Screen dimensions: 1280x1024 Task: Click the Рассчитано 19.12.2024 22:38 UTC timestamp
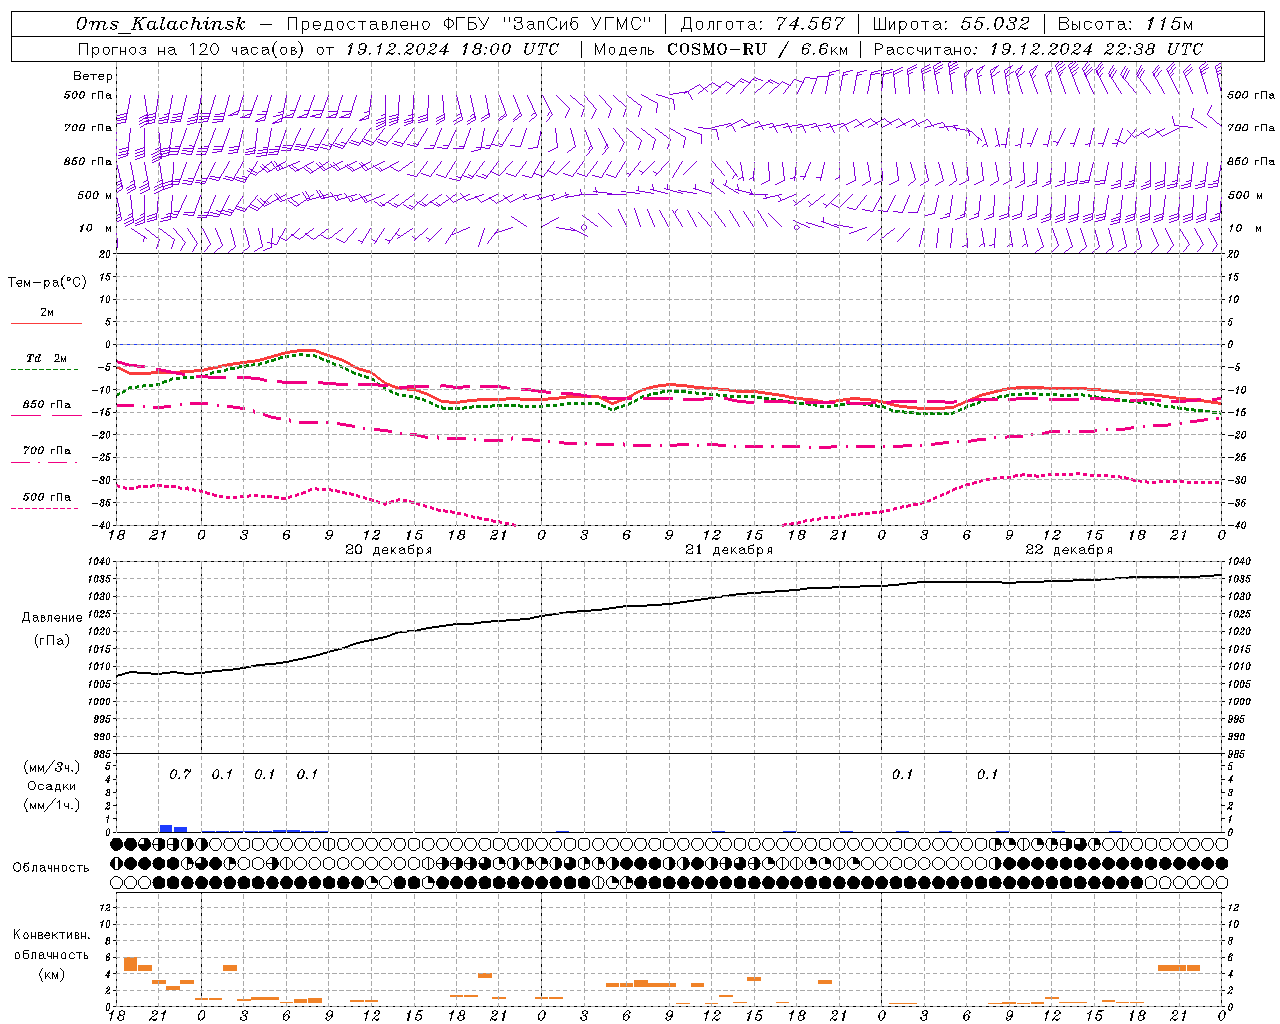[1038, 49]
